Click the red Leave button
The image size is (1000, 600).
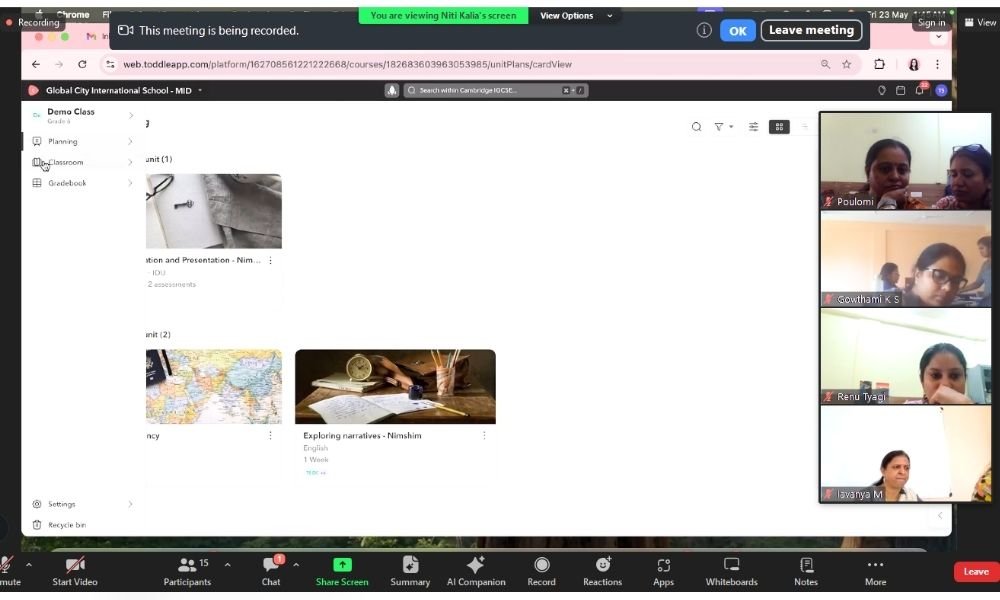[x=976, y=571]
